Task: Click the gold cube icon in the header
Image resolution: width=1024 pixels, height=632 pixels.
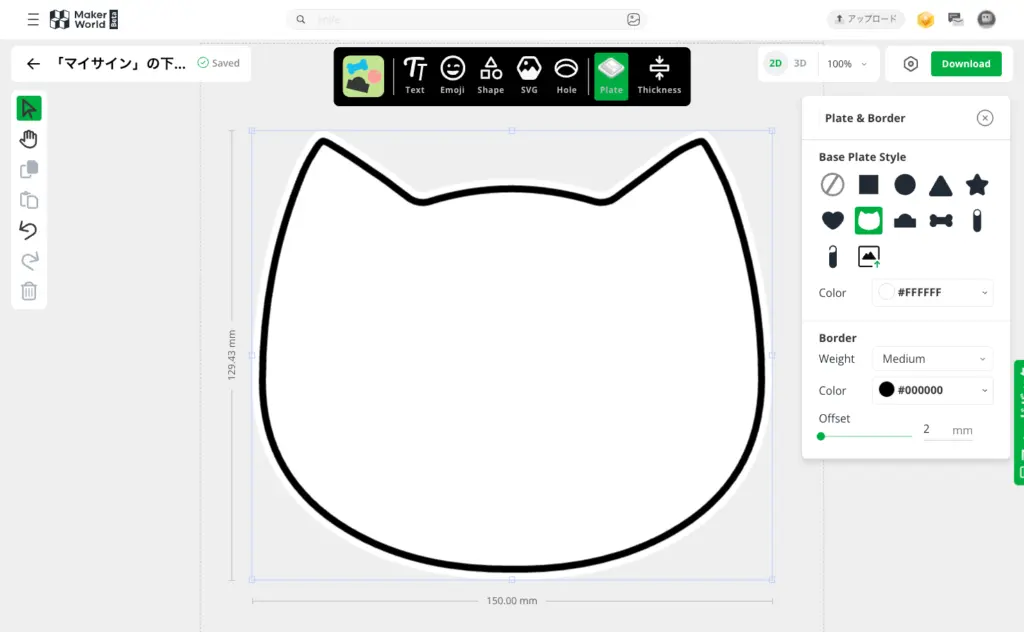Action: (x=925, y=20)
